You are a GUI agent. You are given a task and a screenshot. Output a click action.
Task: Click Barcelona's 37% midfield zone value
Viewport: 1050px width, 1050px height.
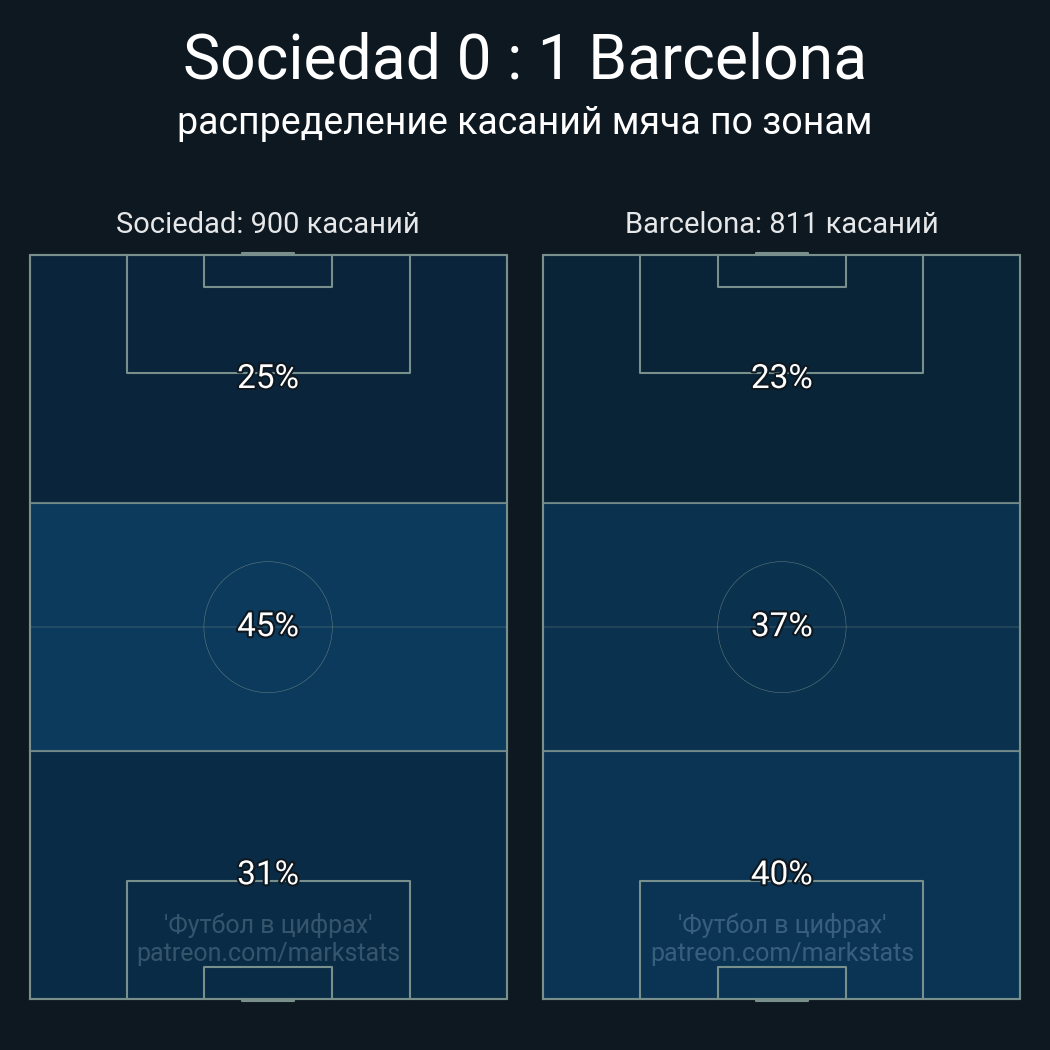coord(781,625)
